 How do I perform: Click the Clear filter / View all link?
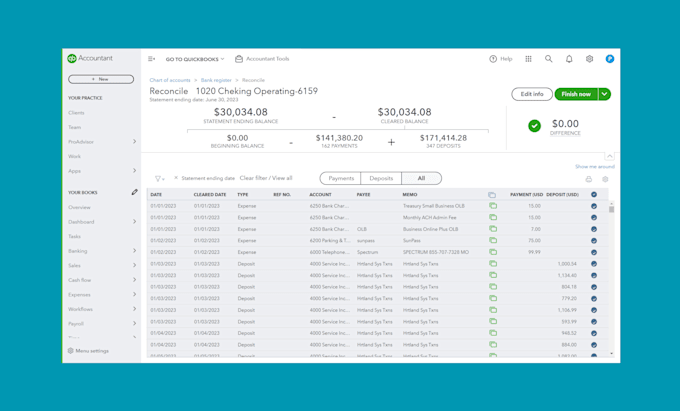coord(266,178)
